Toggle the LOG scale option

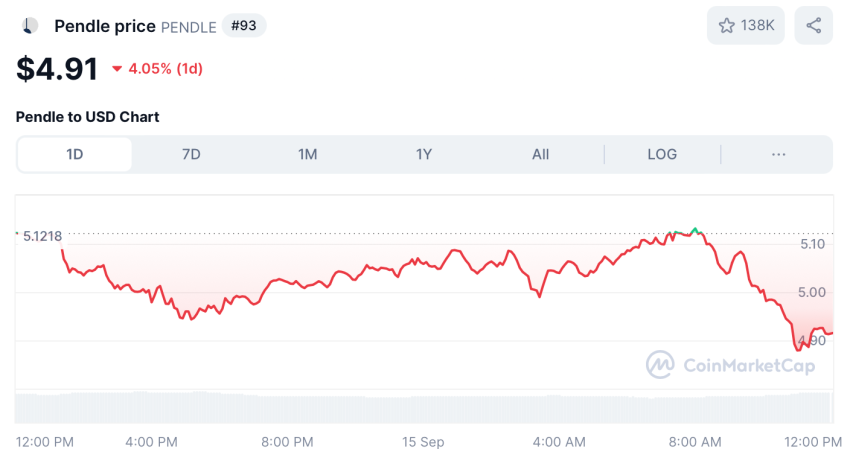(x=662, y=155)
